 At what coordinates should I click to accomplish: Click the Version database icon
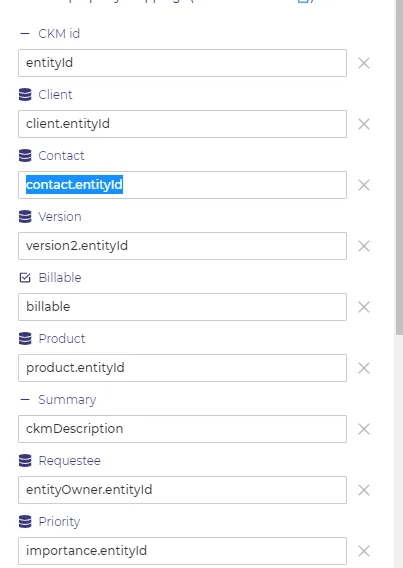(x=25, y=217)
